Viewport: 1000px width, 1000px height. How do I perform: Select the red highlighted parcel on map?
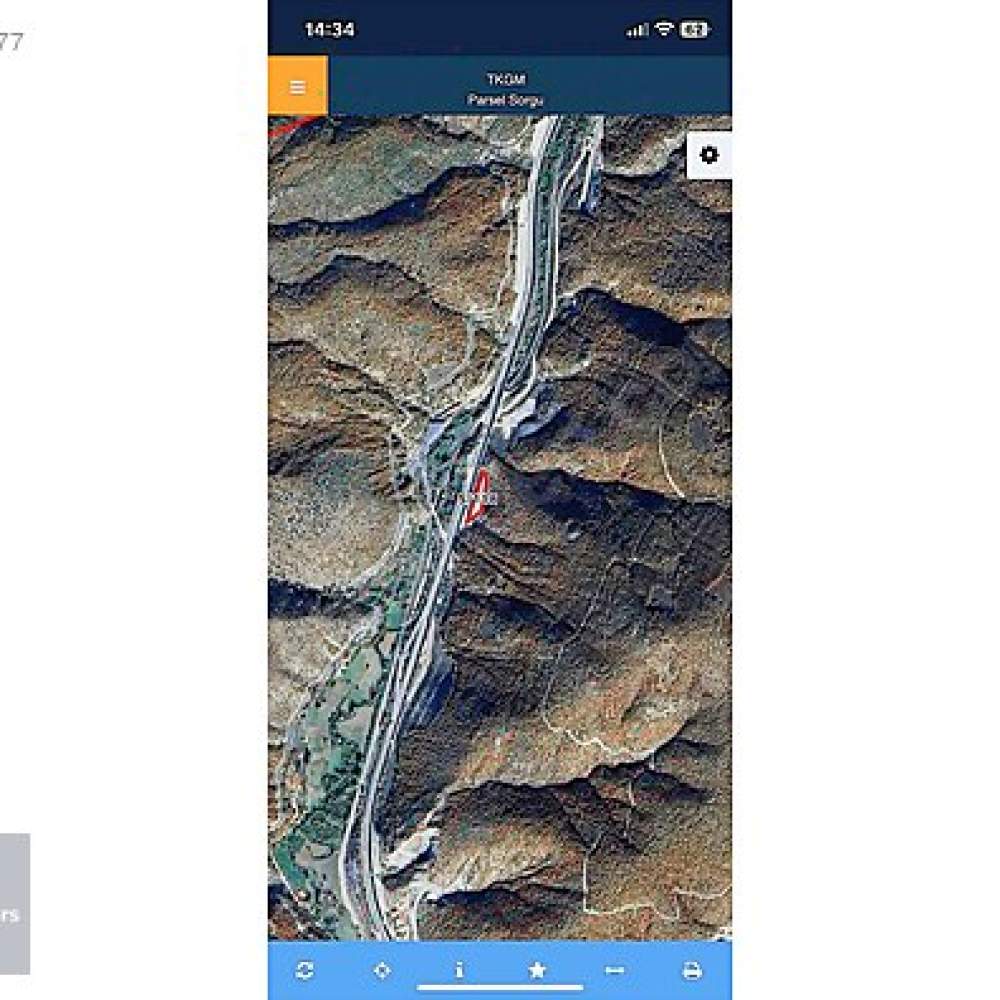476,496
